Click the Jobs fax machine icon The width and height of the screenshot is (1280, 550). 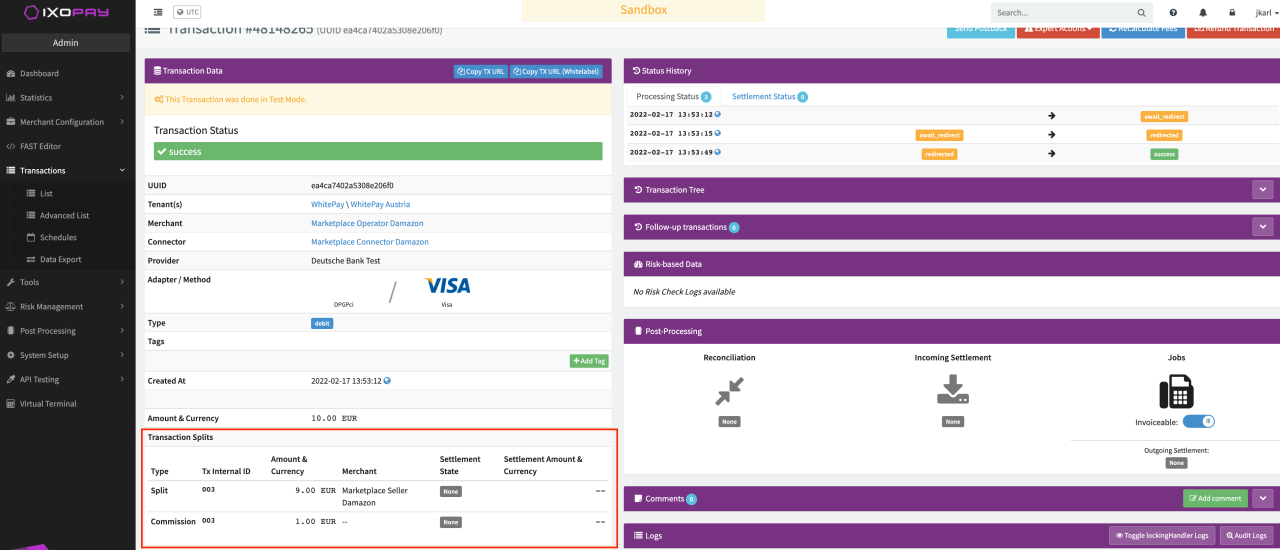[1176, 391]
